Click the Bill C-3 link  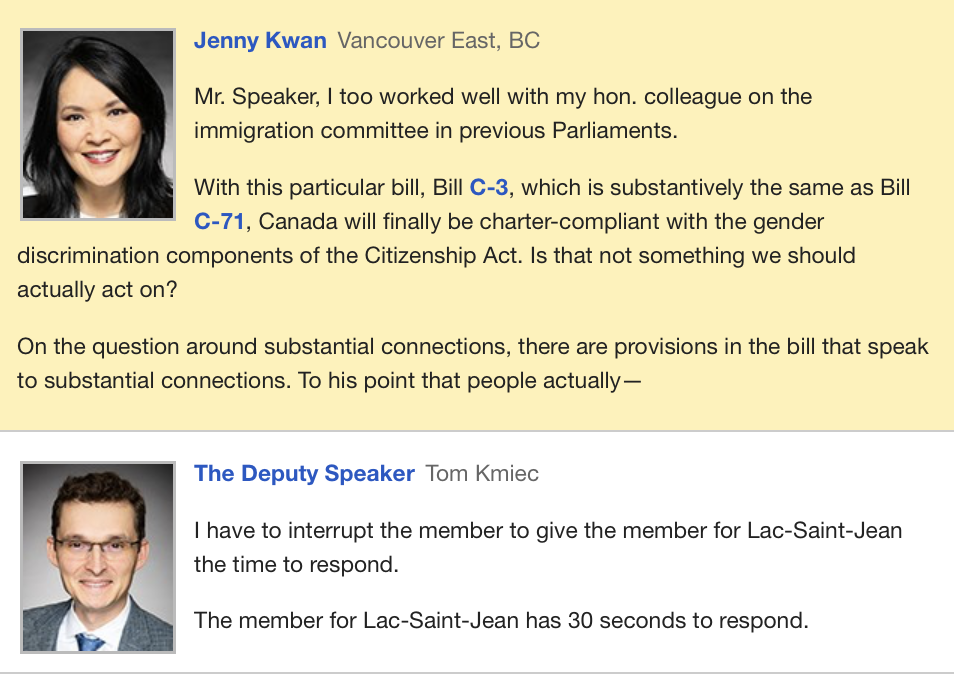[x=489, y=187]
